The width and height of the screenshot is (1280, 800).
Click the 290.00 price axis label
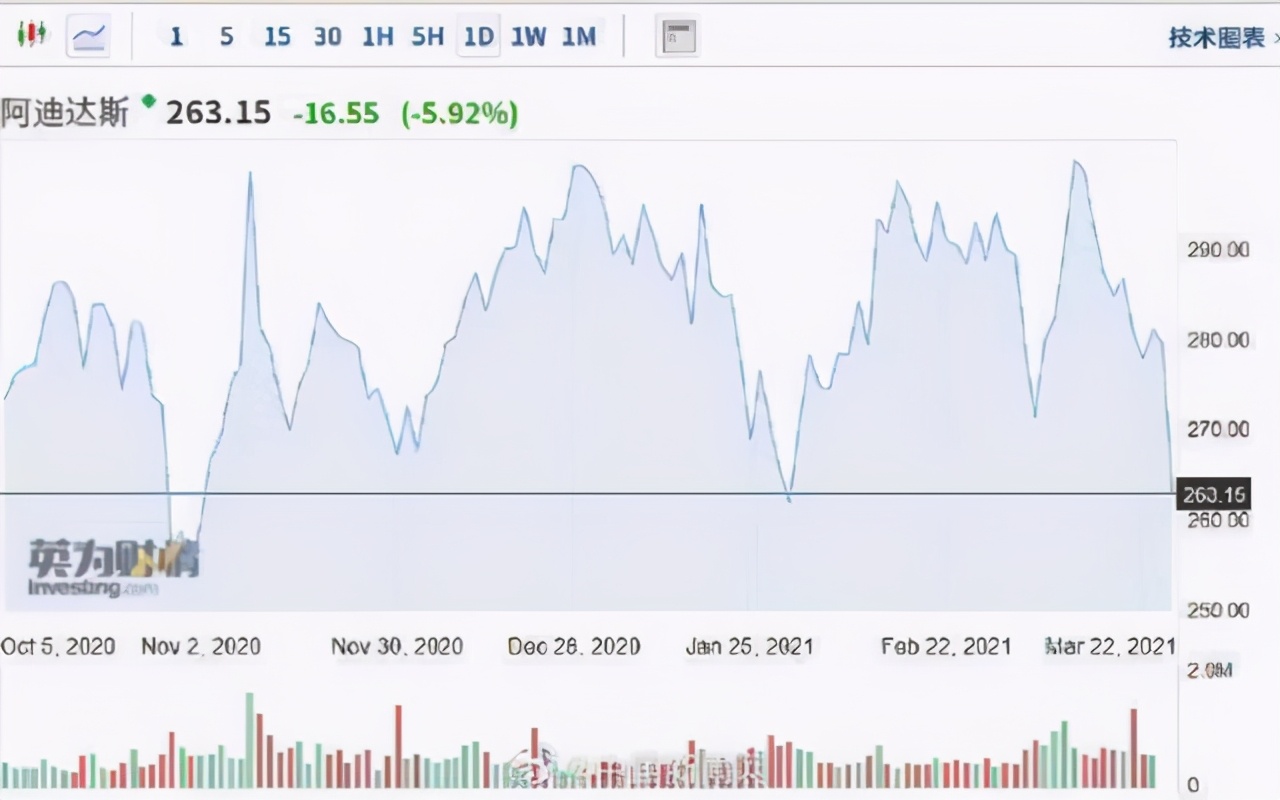coord(1217,249)
